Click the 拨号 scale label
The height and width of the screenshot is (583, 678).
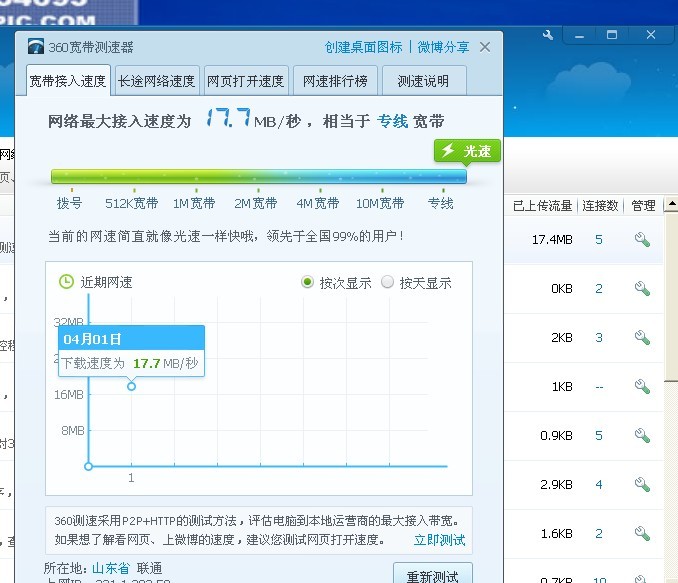tap(70, 203)
